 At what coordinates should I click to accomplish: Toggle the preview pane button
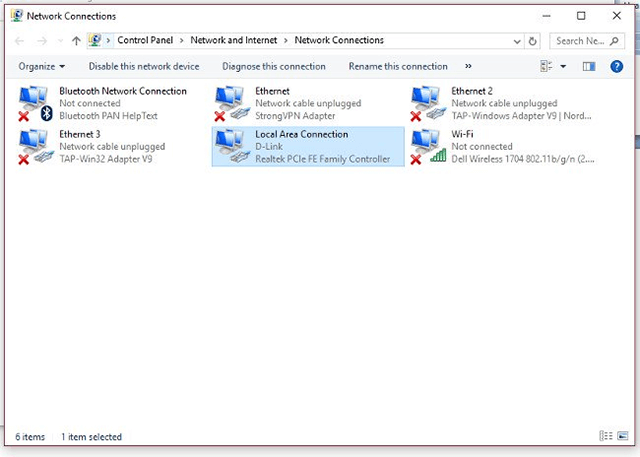[589, 66]
